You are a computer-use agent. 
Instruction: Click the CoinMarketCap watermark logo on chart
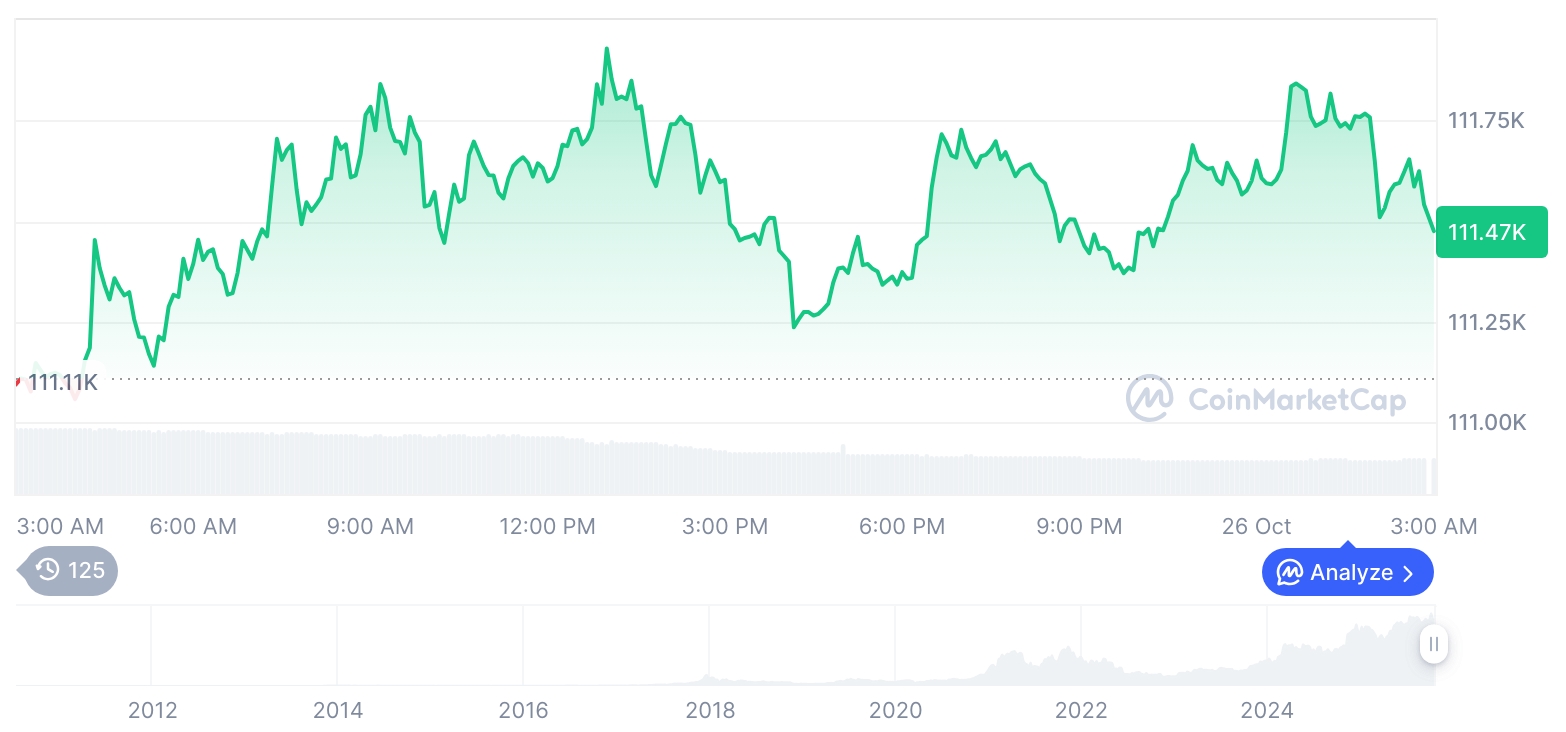[x=1150, y=398]
